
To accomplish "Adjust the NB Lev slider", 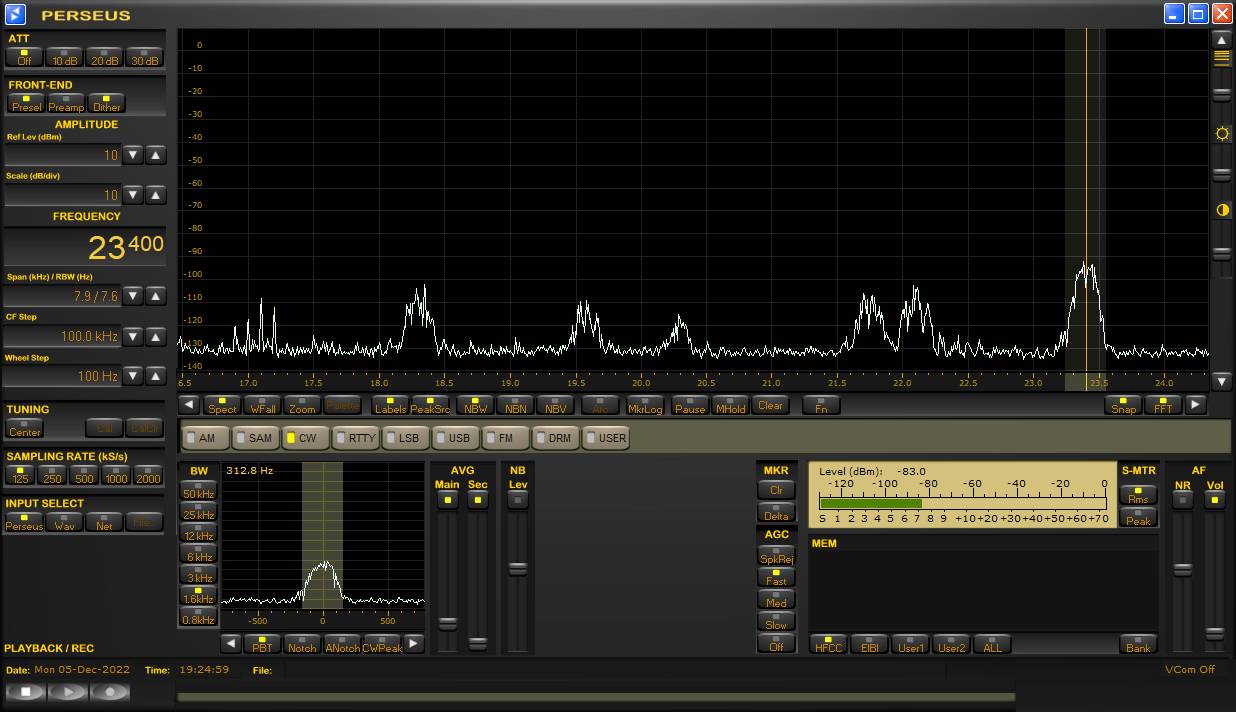I will click(x=517, y=569).
